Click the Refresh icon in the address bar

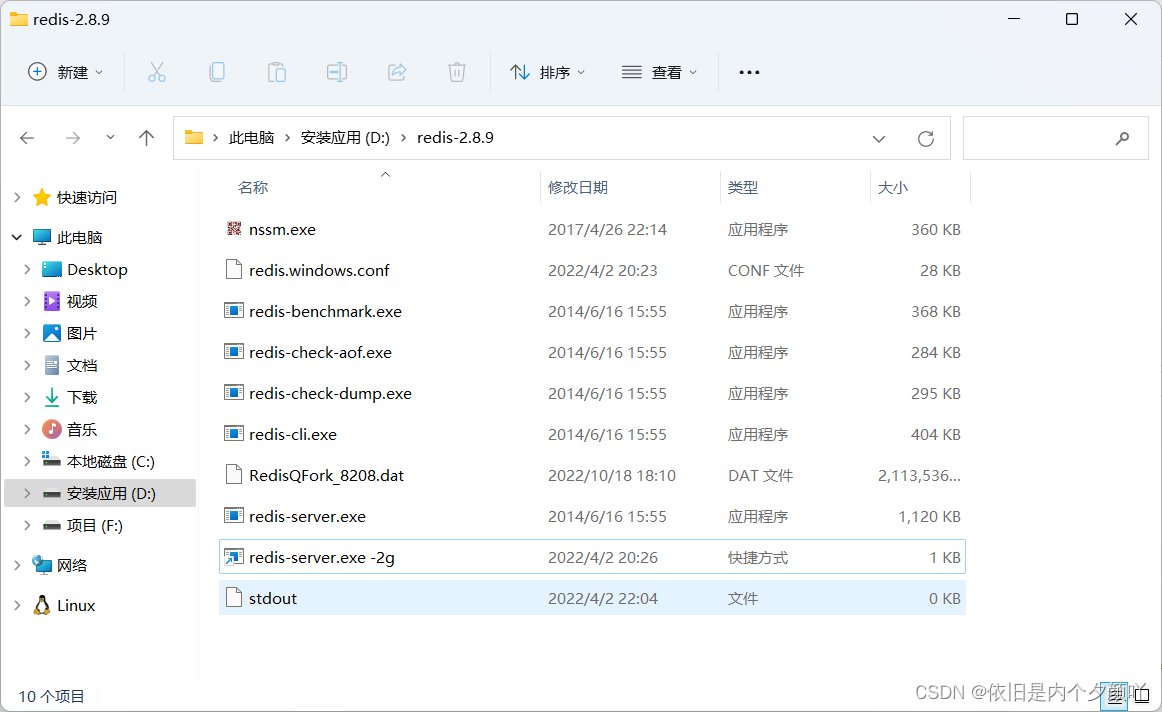(x=925, y=137)
